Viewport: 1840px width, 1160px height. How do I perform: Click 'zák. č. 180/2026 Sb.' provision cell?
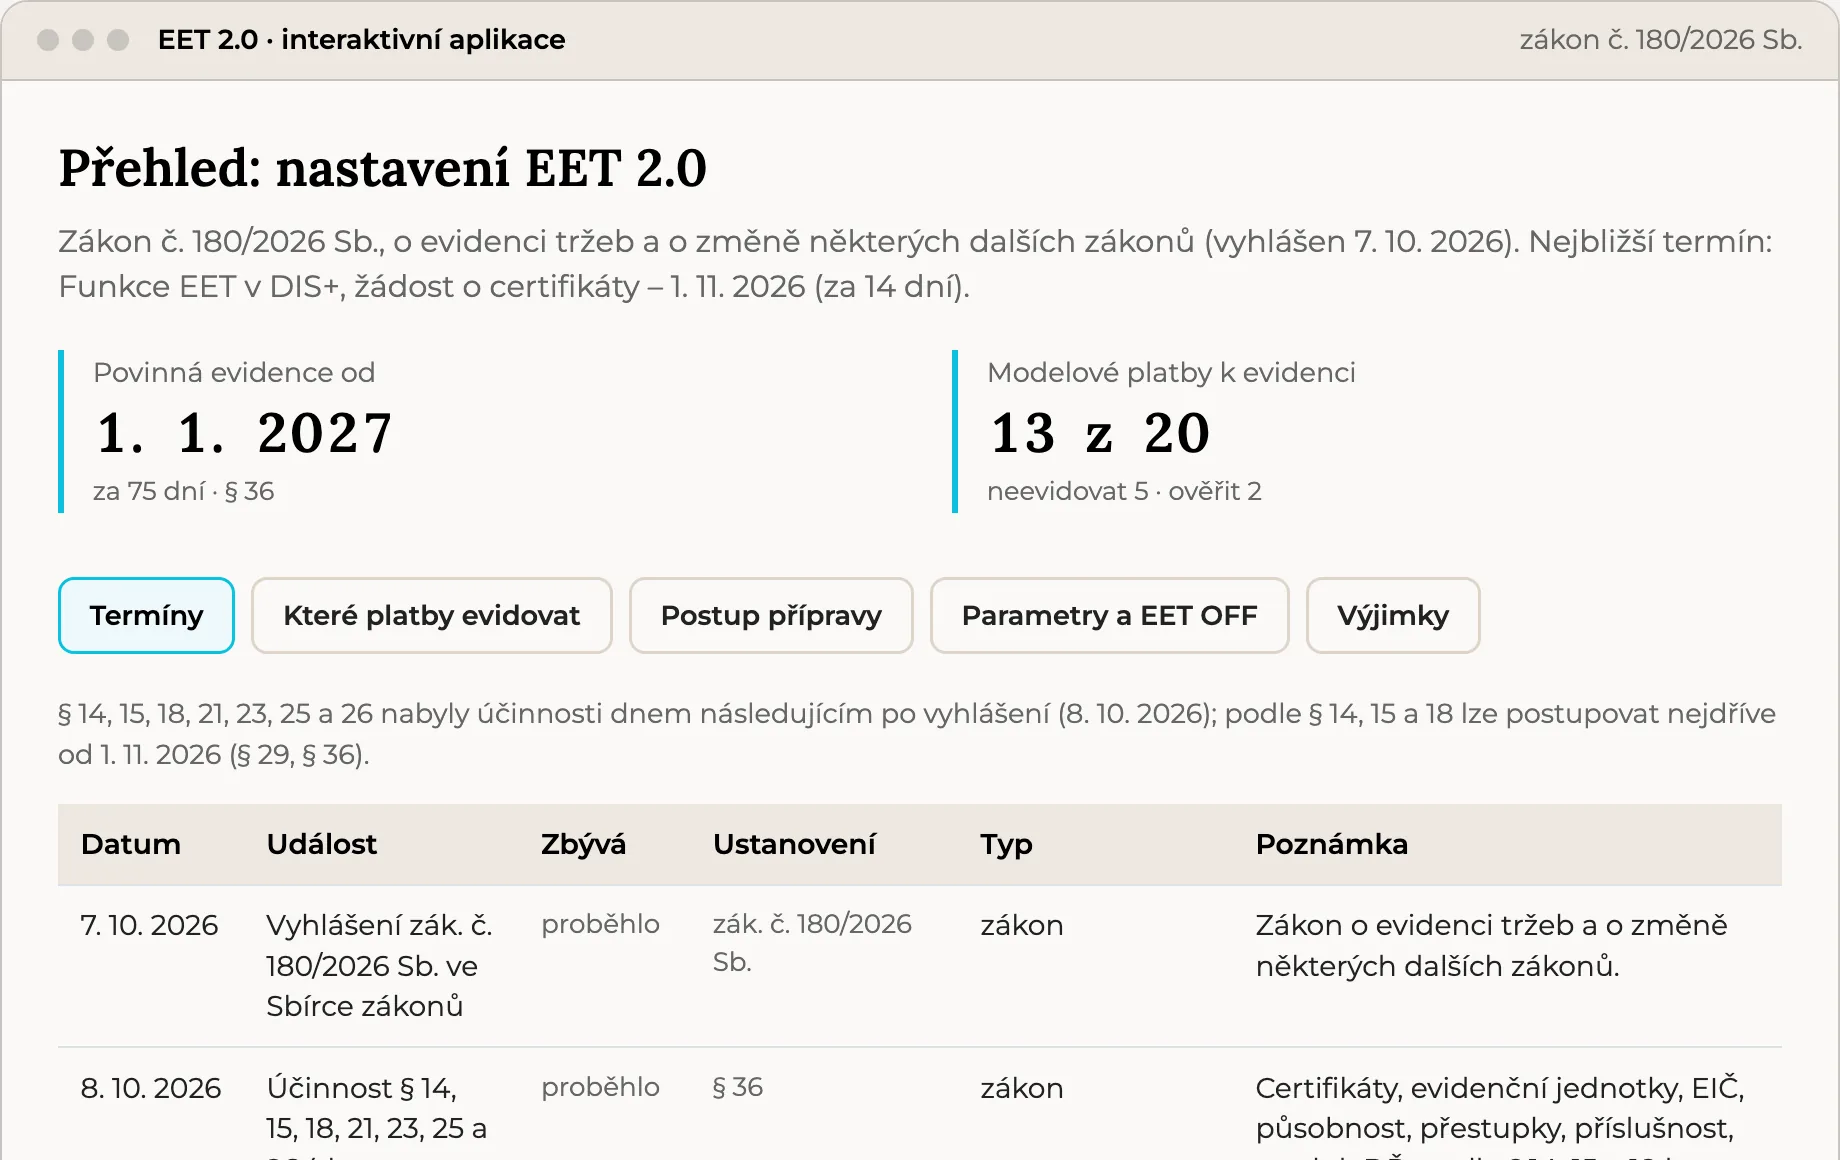pyautogui.click(x=812, y=943)
